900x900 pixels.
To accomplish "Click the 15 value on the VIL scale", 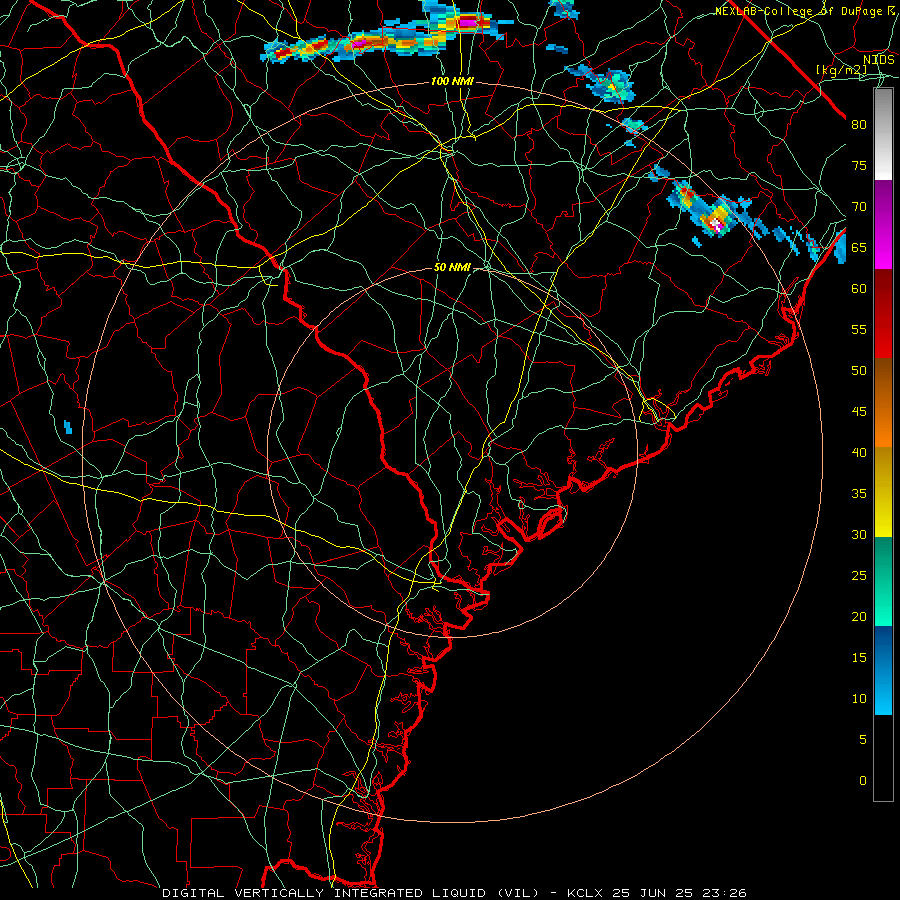I will coord(859,658).
